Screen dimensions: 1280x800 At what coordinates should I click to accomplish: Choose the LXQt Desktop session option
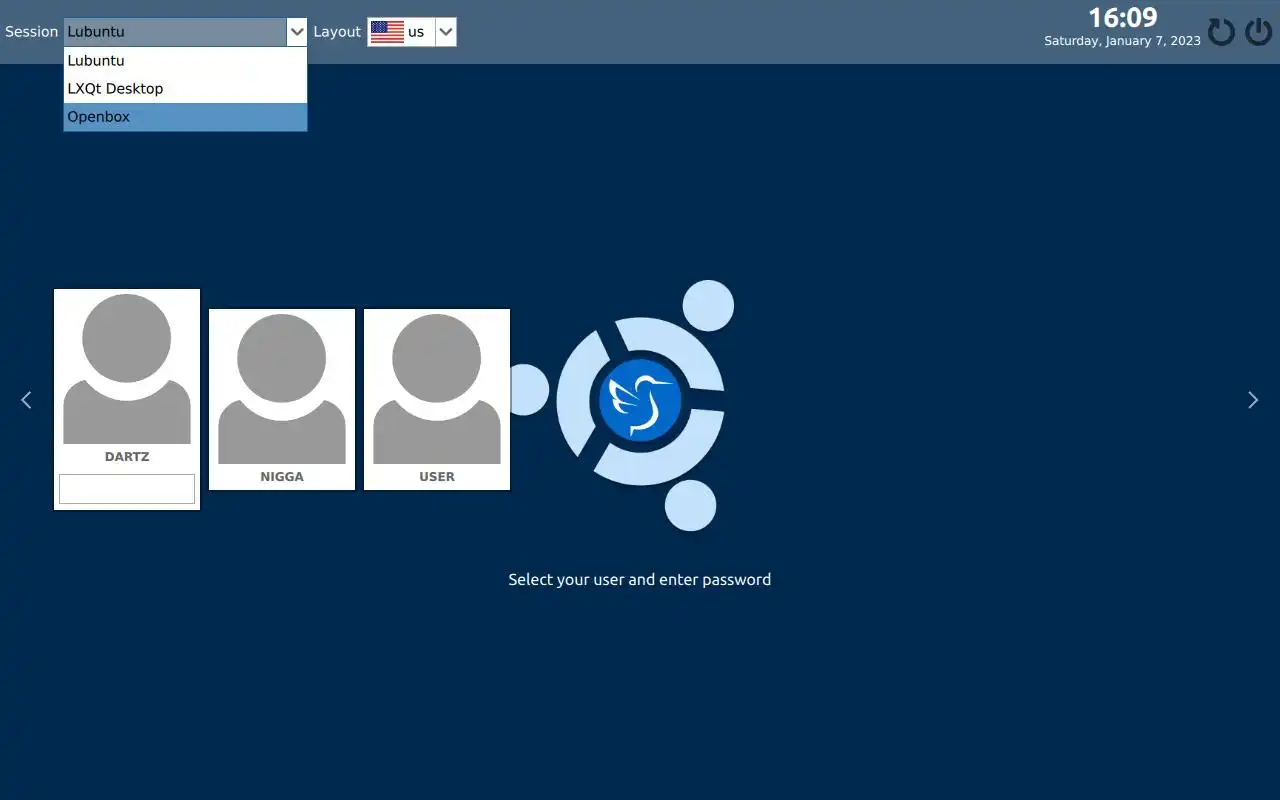[x=185, y=89]
